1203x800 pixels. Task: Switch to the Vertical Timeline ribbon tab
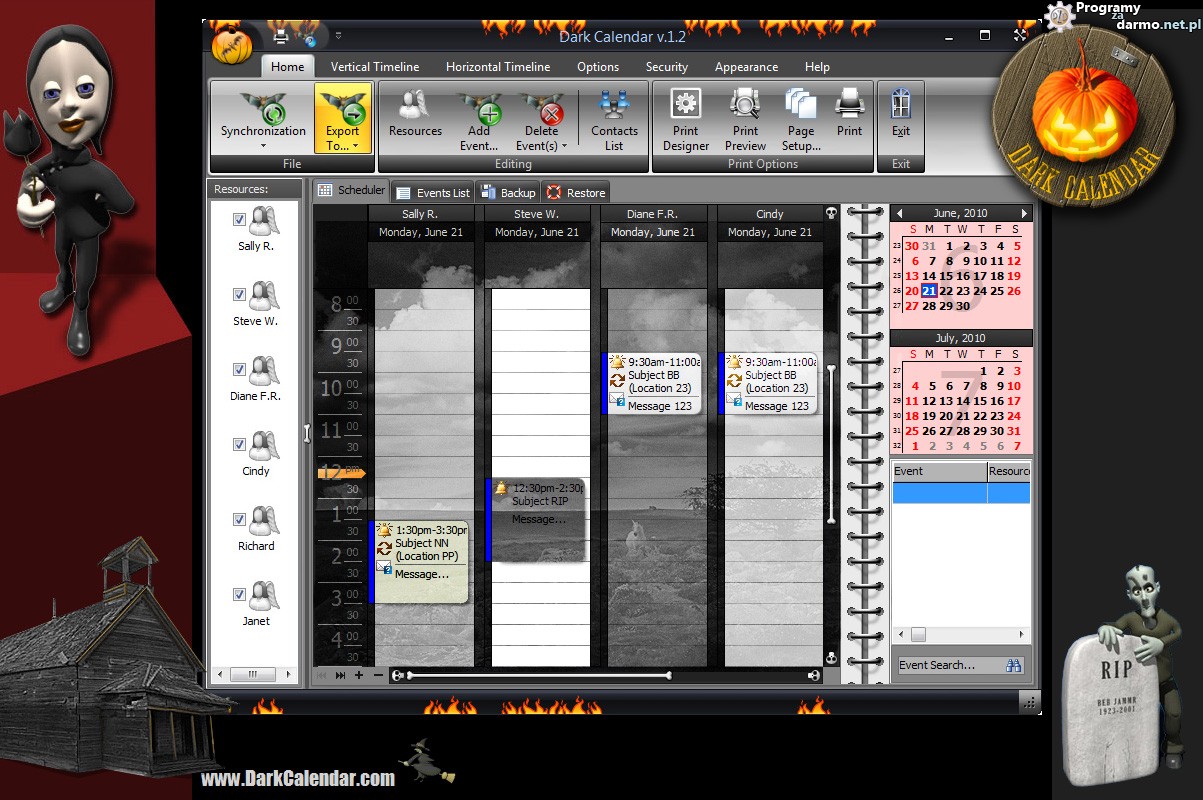pyautogui.click(x=374, y=67)
